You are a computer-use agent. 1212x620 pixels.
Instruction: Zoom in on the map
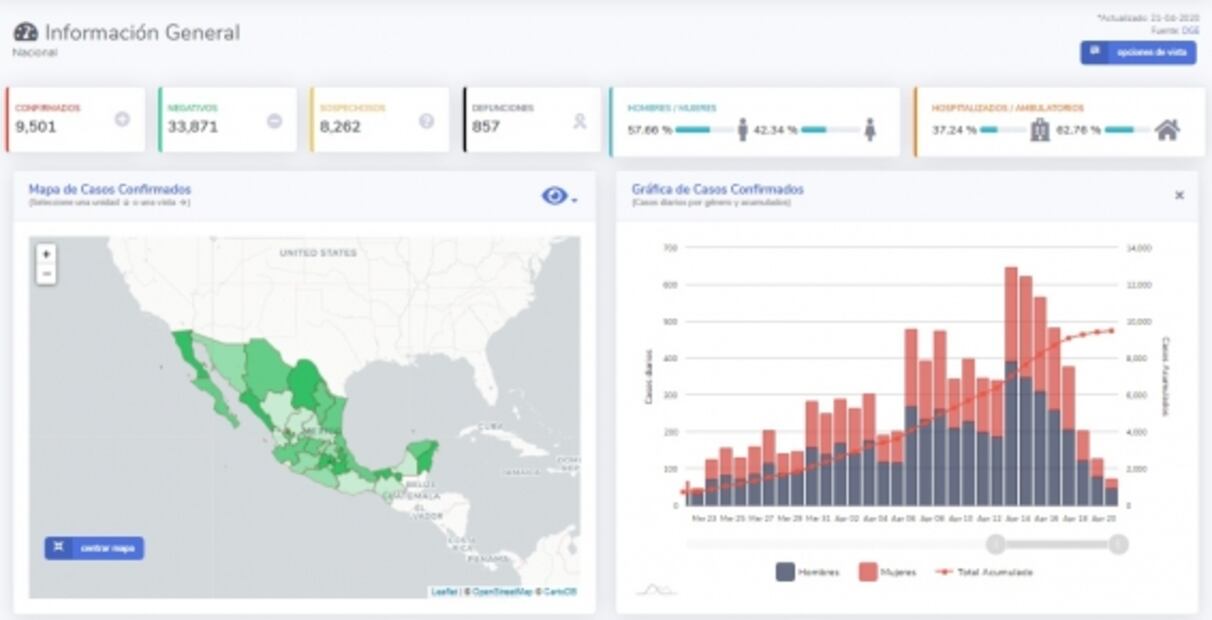click(x=46, y=255)
